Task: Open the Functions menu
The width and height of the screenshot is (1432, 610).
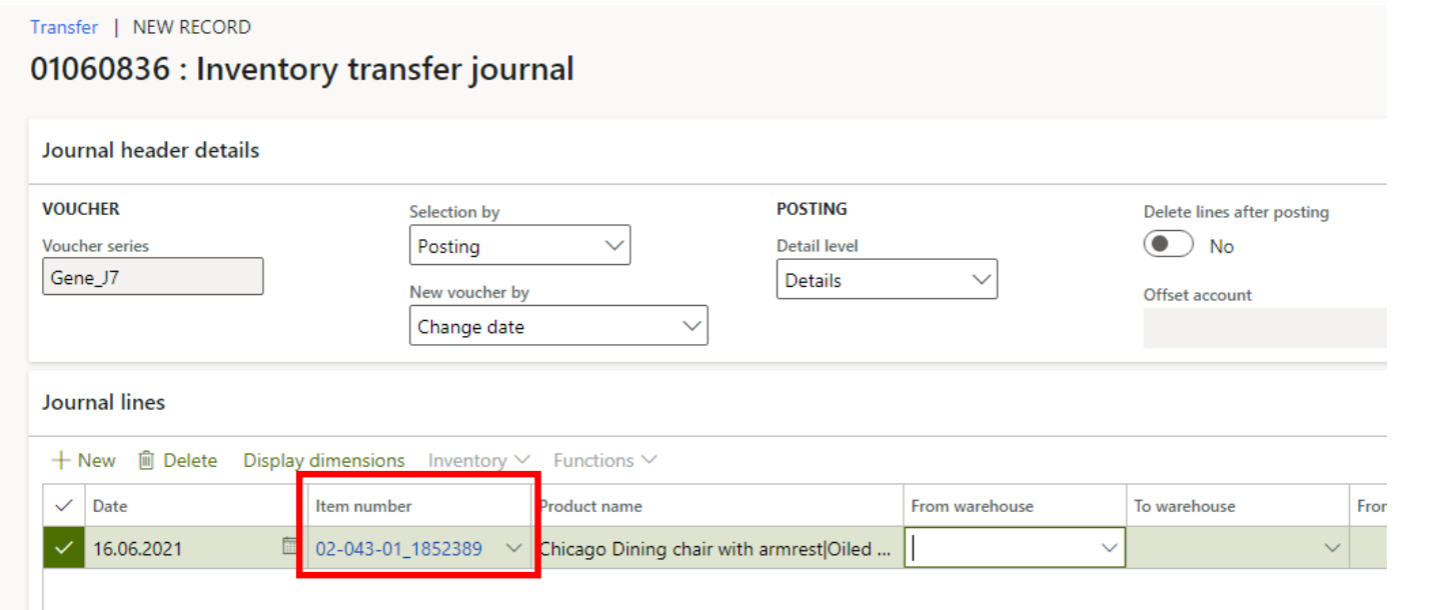Action: [604, 461]
